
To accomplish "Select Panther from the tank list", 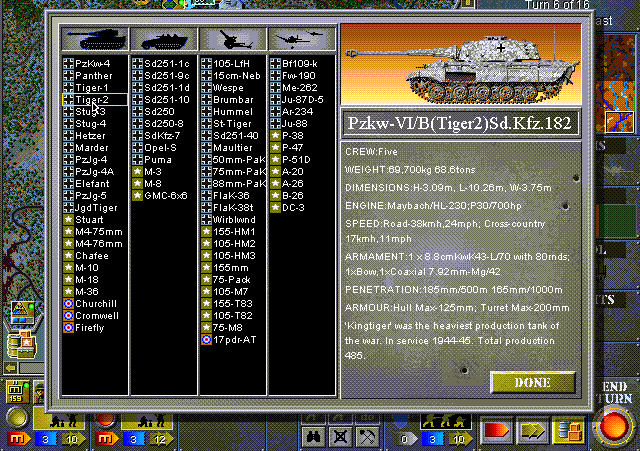I will tap(94, 76).
